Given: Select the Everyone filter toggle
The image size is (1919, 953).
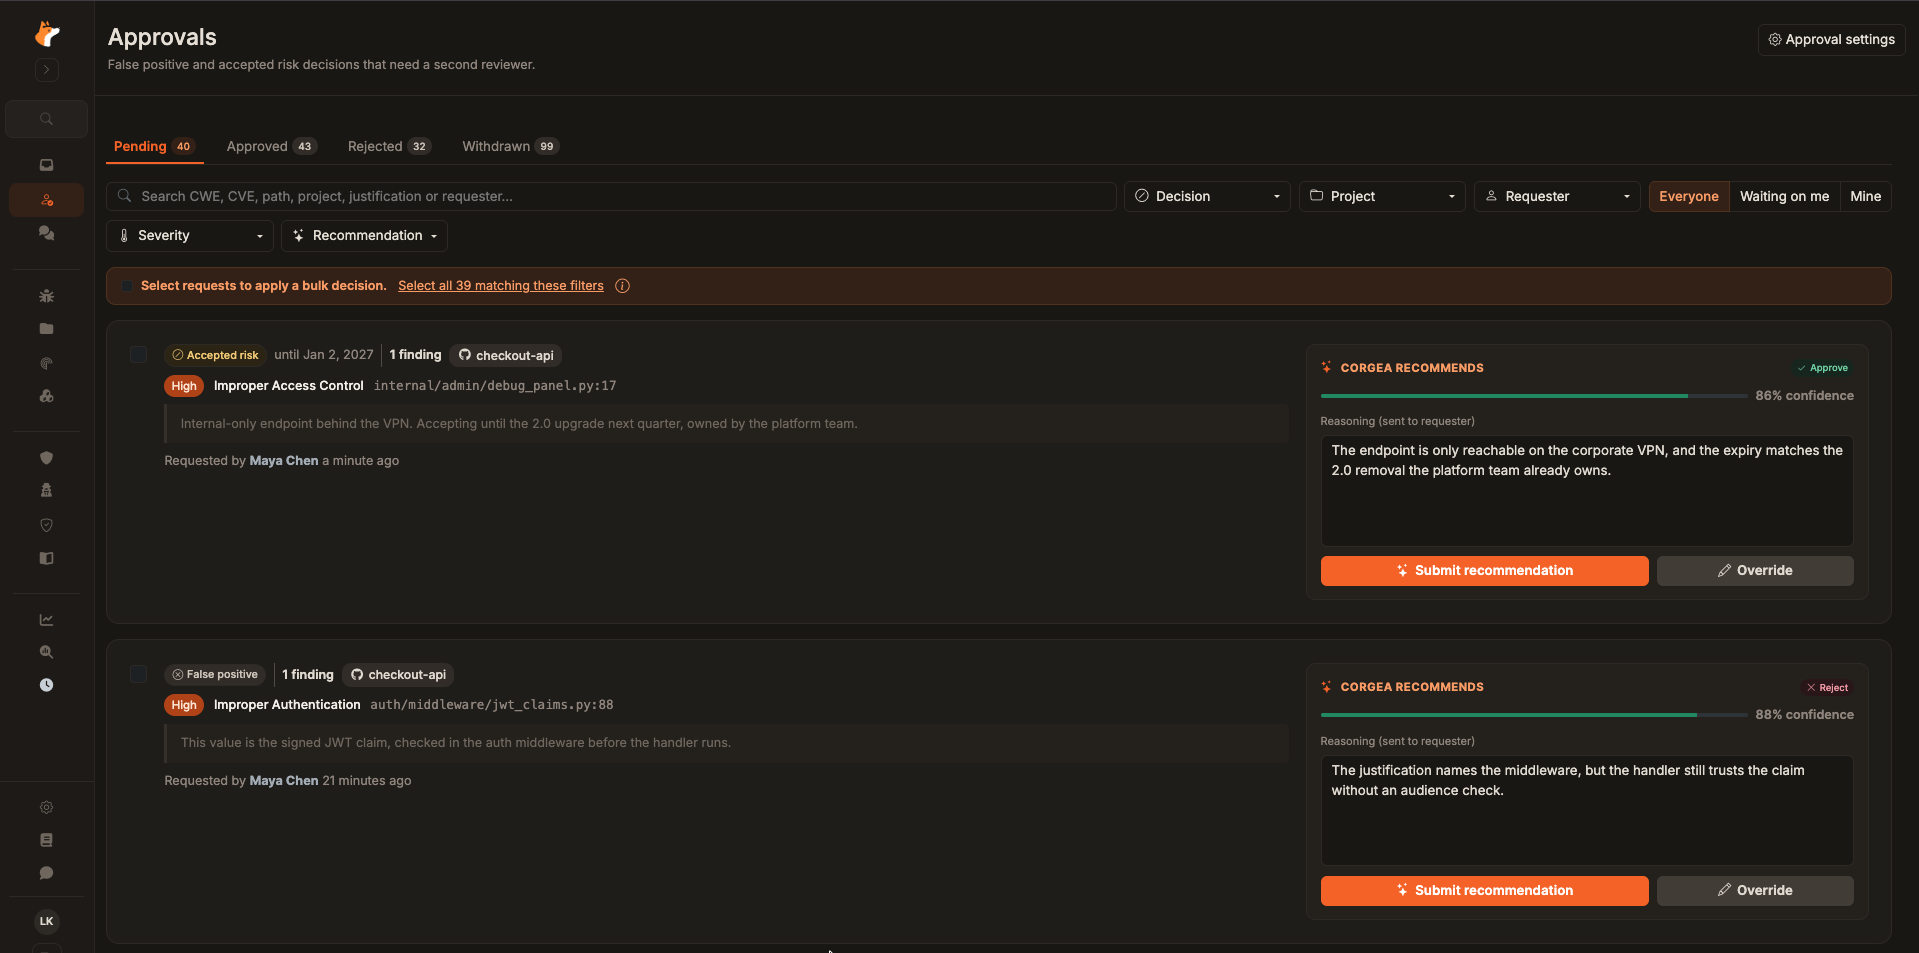Looking at the screenshot, I should point(1688,196).
